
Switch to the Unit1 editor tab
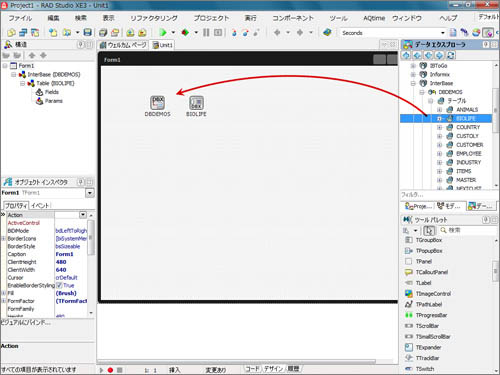[163, 45]
